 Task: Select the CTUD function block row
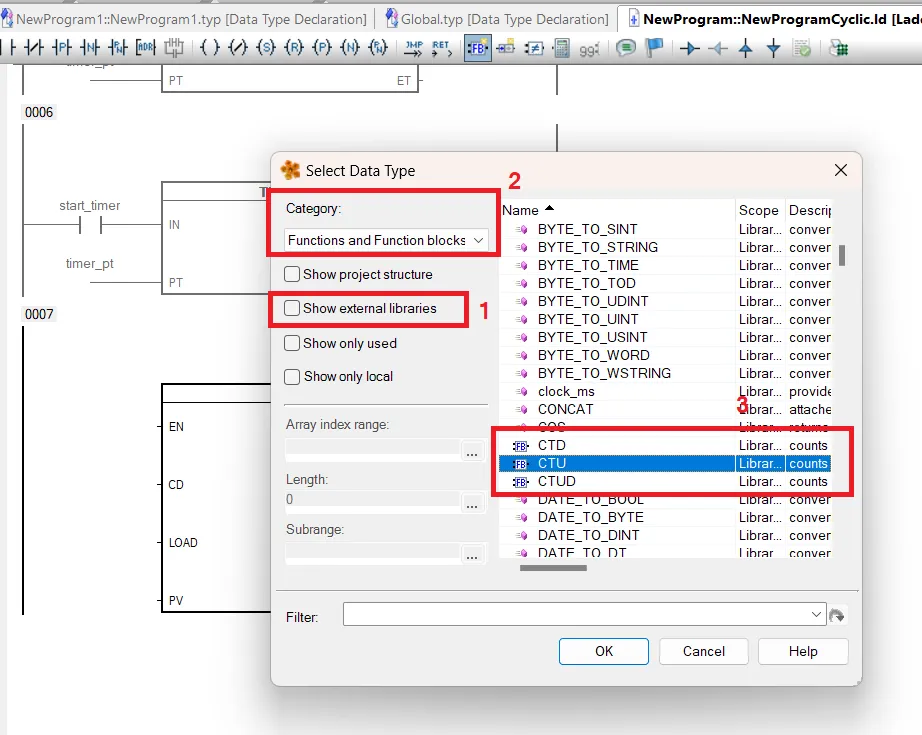664,482
